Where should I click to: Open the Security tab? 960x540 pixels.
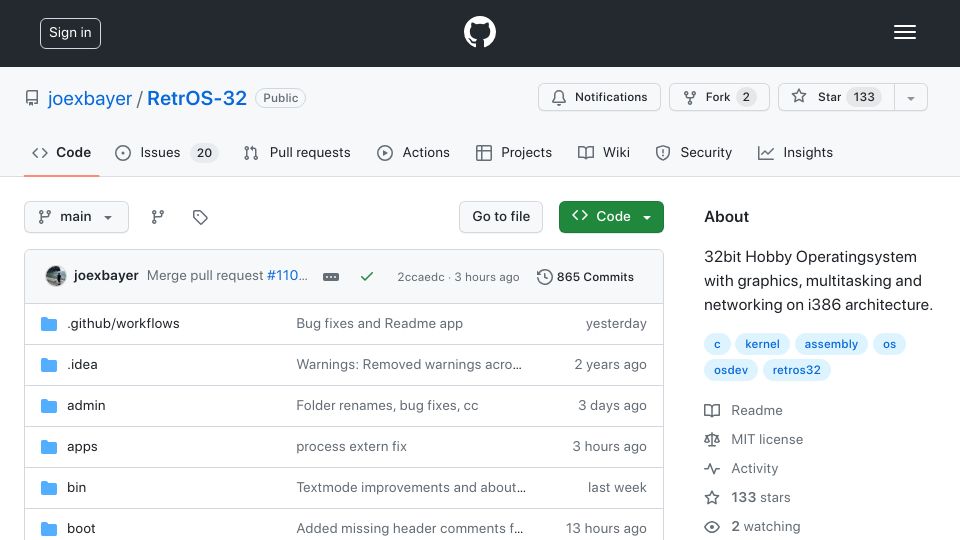[694, 152]
